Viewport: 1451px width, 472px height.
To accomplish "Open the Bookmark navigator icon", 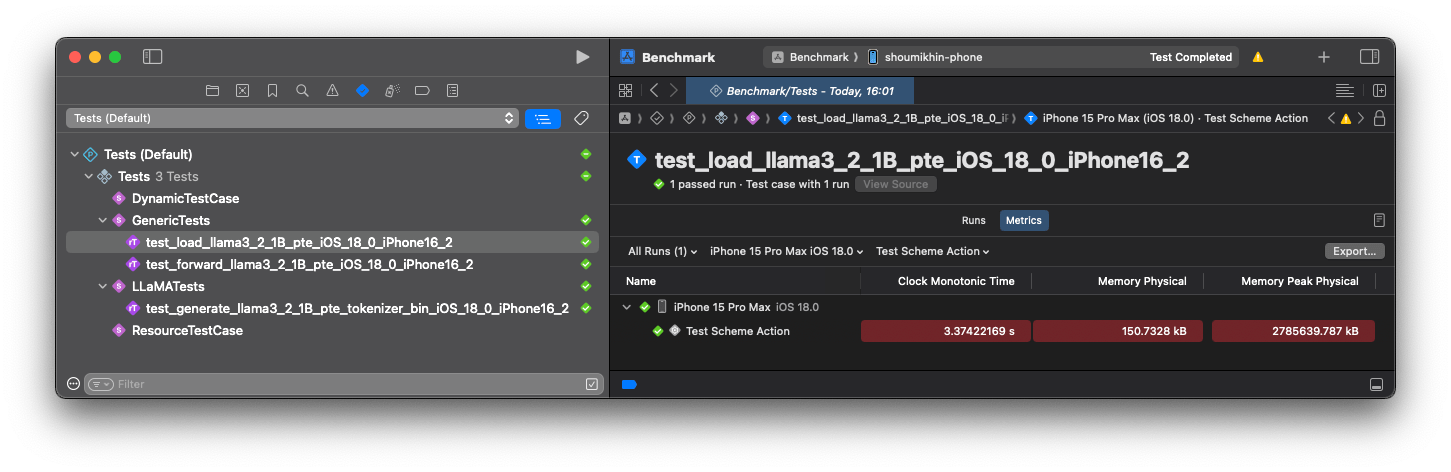I will click(272, 90).
